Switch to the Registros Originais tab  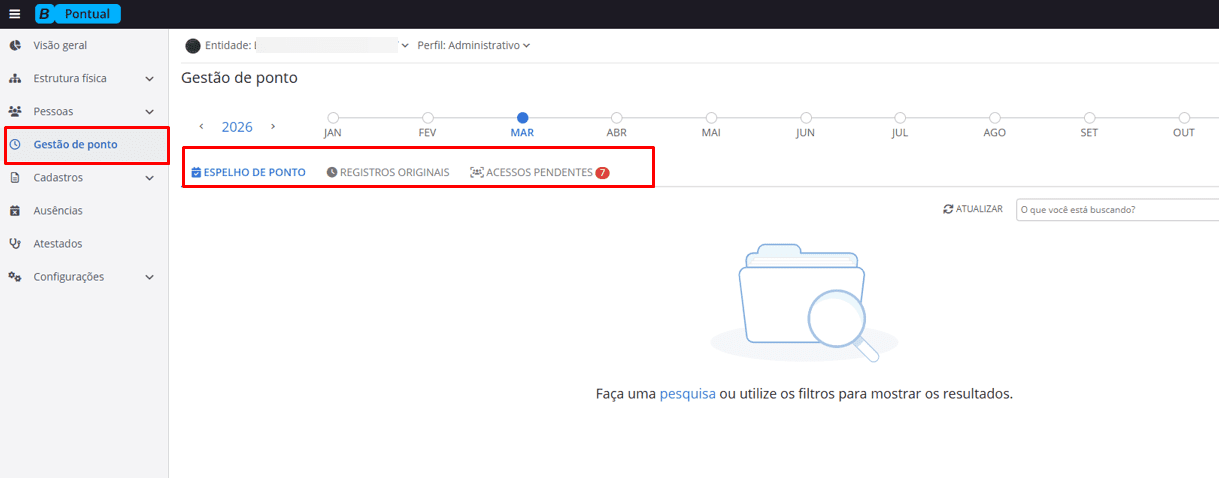(388, 172)
